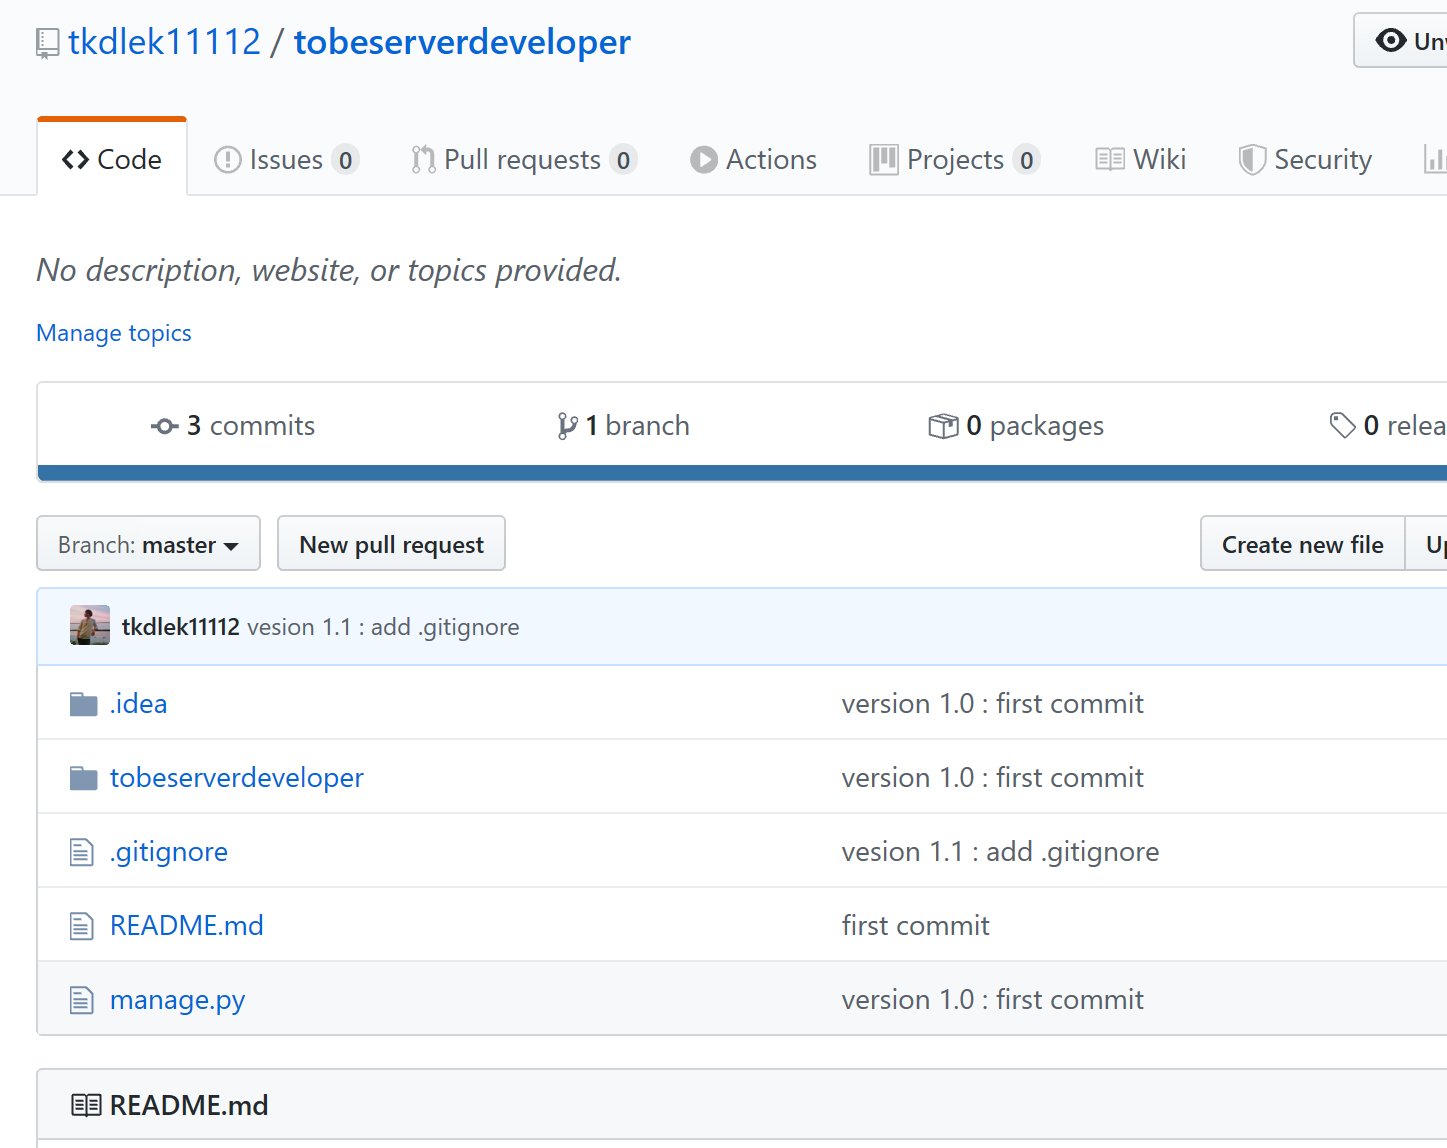Open .idea row commit message
The height and width of the screenshot is (1148, 1447).
click(x=993, y=704)
